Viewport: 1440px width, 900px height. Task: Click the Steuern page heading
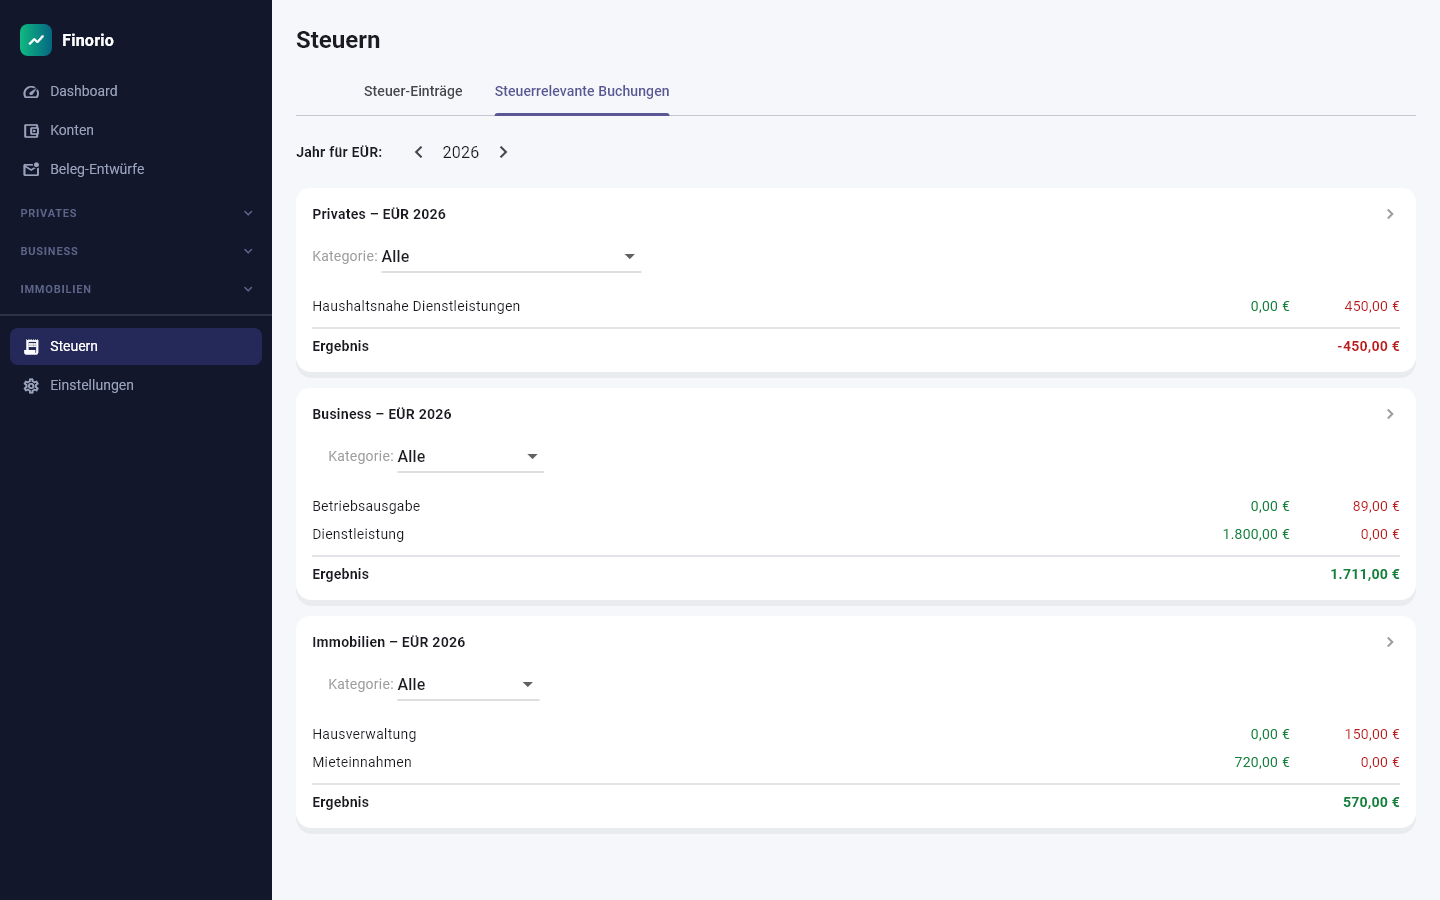338,40
